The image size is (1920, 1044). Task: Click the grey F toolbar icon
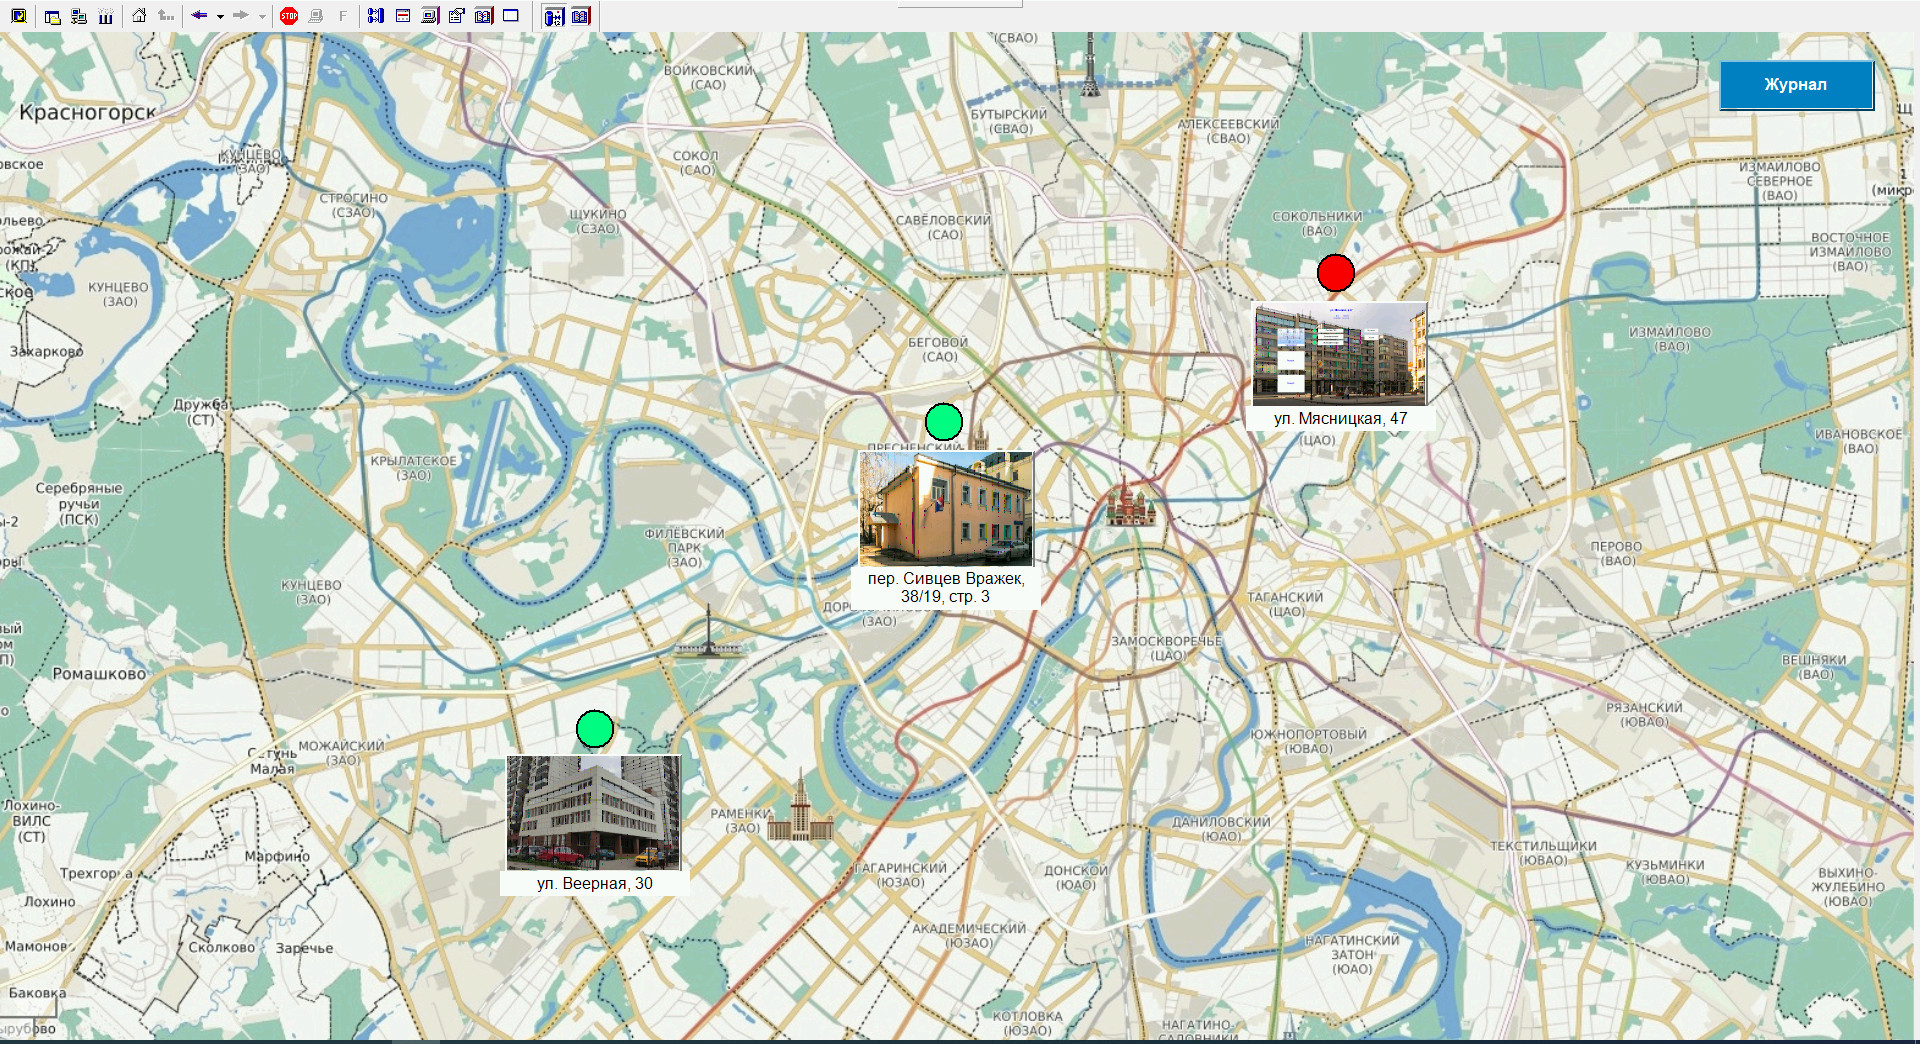click(343, 16)
